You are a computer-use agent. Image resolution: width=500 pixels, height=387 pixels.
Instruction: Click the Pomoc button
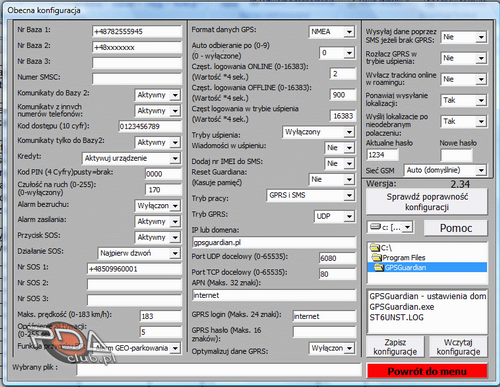tap(456, 228)
